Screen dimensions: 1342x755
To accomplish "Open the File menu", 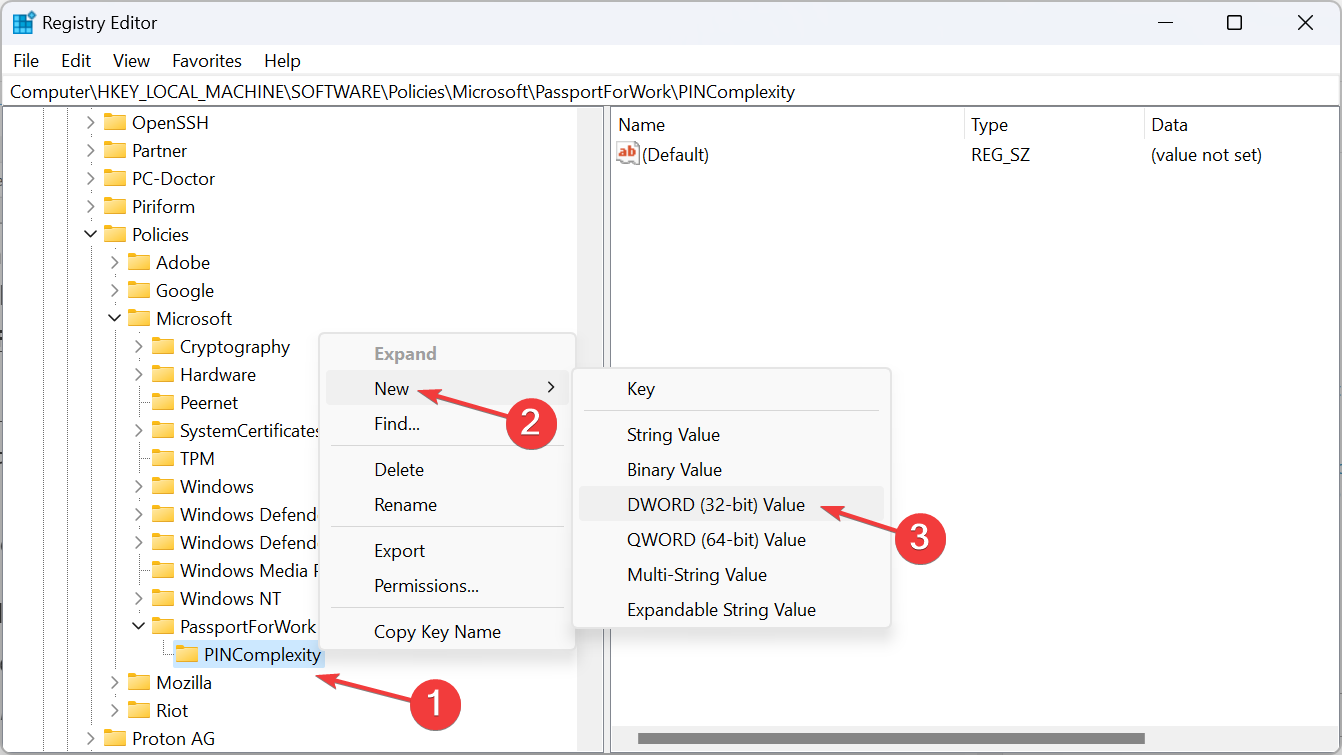I will (x=26, y=61).
